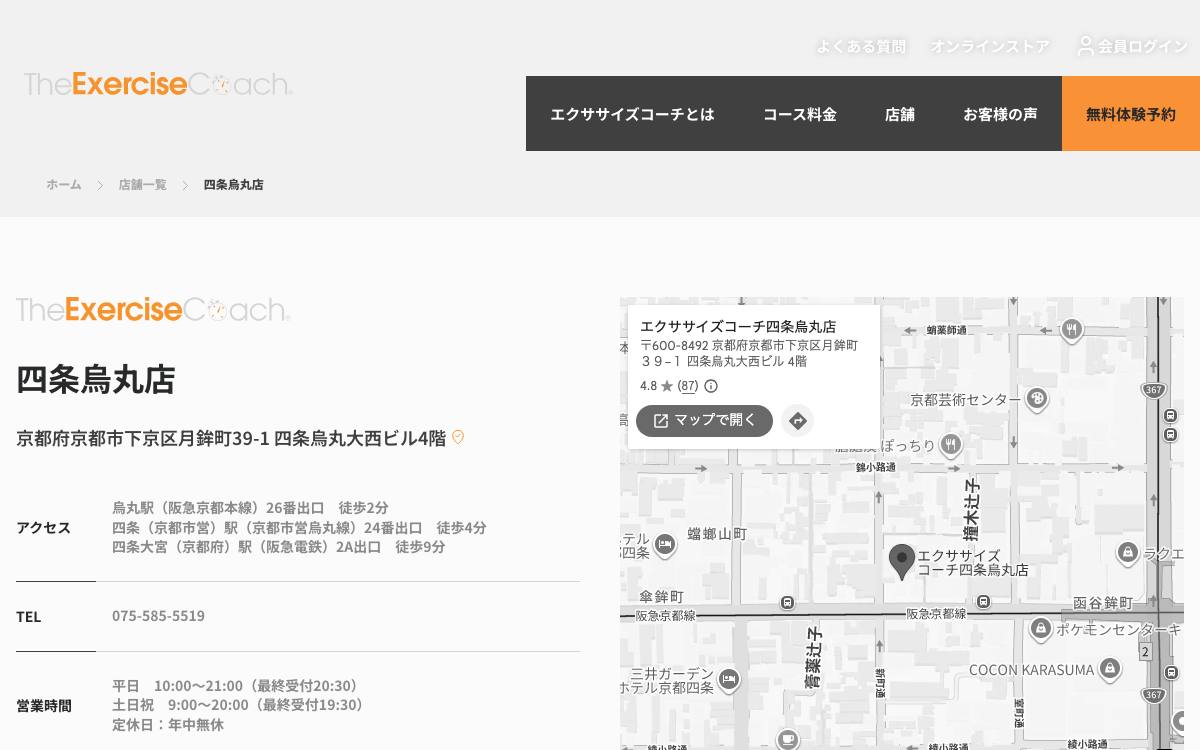Click 定休日:年中無休 text
The image size is (1200, 750).
point(168,725)
